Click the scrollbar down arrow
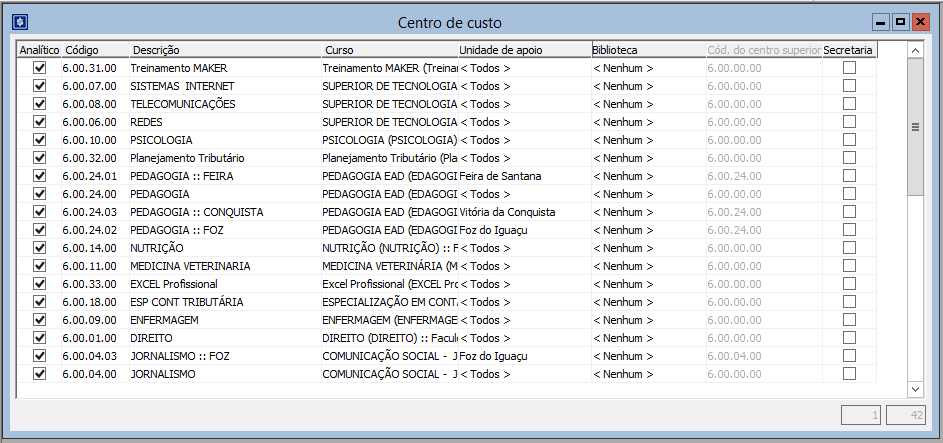The height and width of the screenshot is (443, 943). pos(915,388)
